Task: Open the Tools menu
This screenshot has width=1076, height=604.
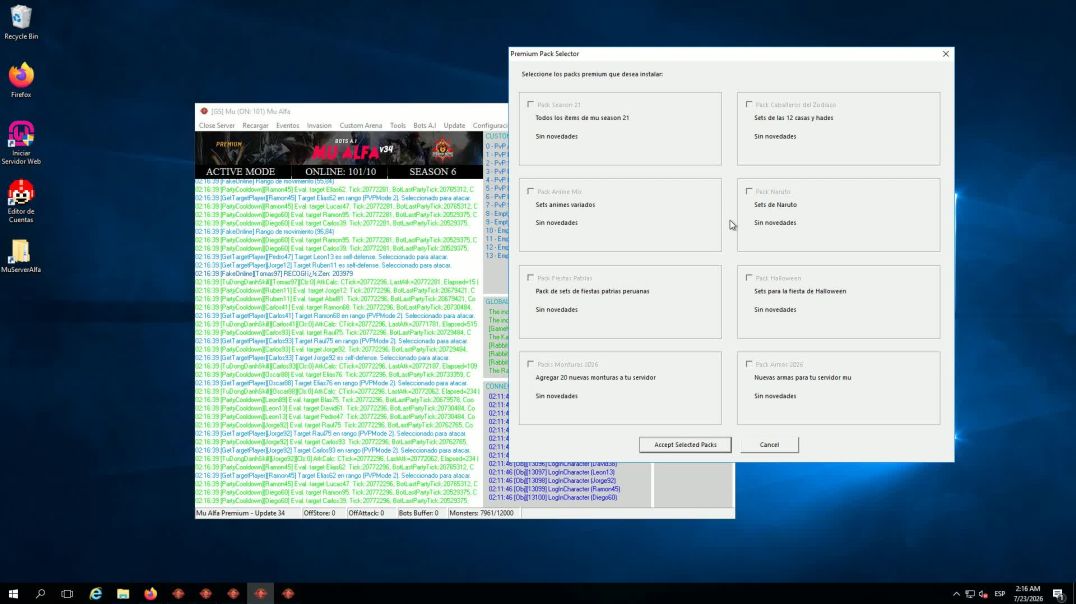Action: 398,126
